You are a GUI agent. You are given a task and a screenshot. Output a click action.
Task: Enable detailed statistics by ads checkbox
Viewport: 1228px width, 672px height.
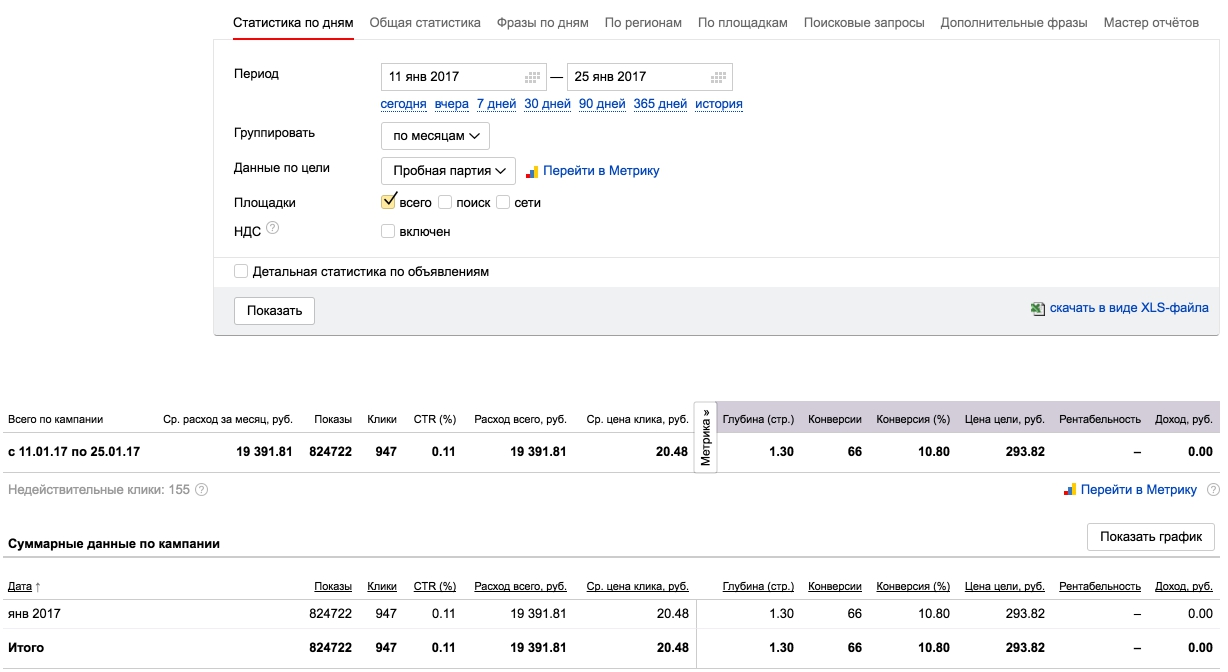[241, 271]
